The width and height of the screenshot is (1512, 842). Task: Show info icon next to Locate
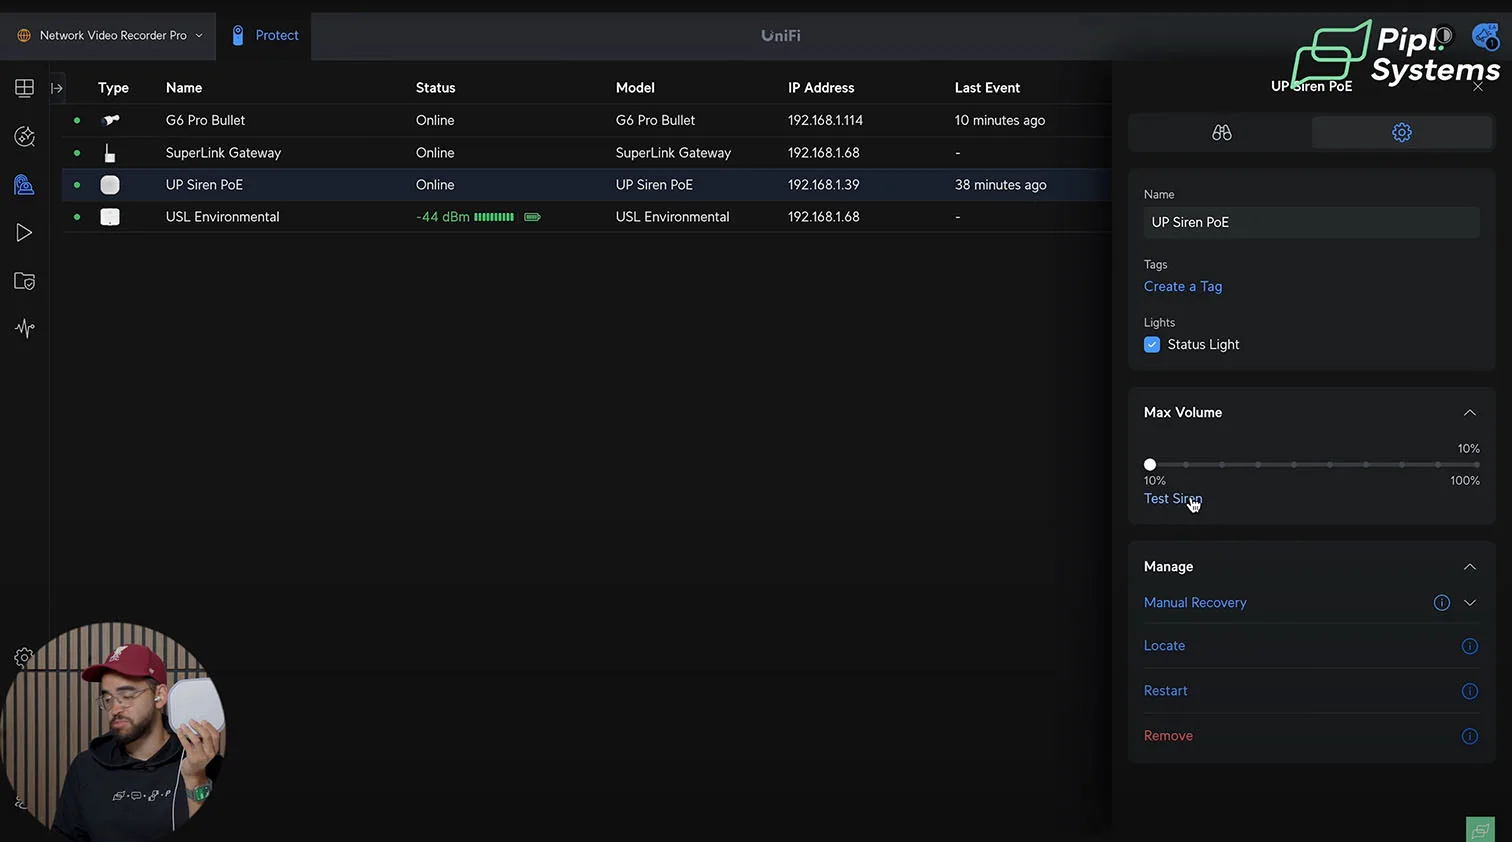[x=1469, y=646]
